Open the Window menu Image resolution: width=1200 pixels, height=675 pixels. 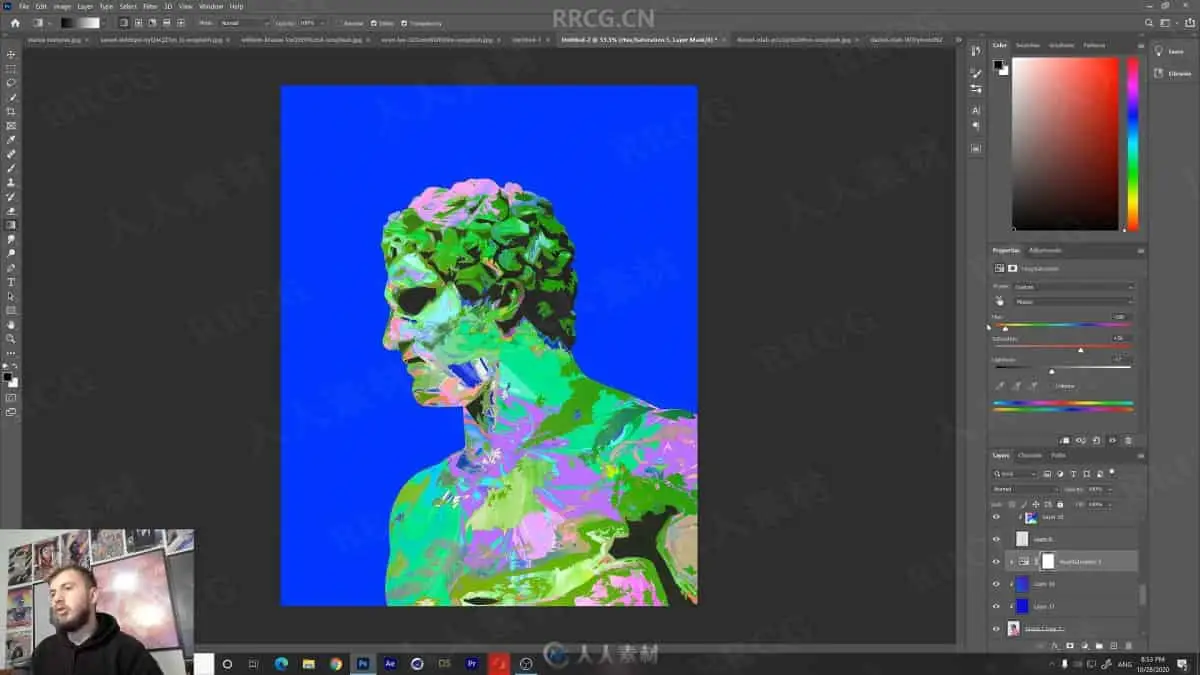tap(211, 6)
